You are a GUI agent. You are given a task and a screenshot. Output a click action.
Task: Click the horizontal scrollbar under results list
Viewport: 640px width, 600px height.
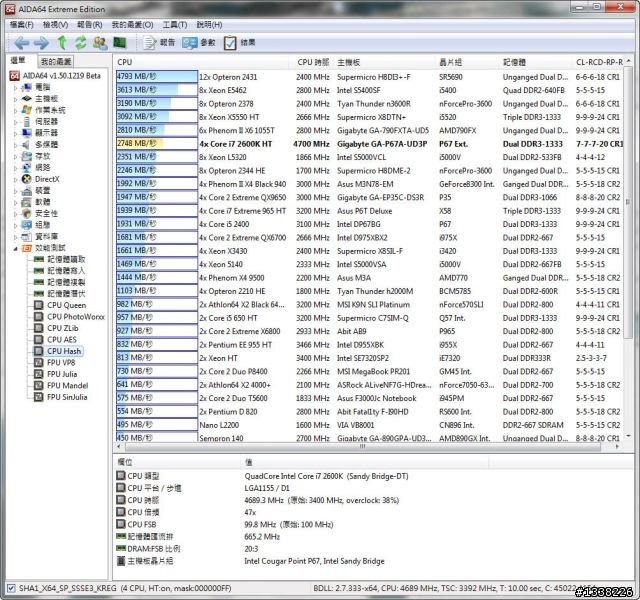click(x=362, y=447)
